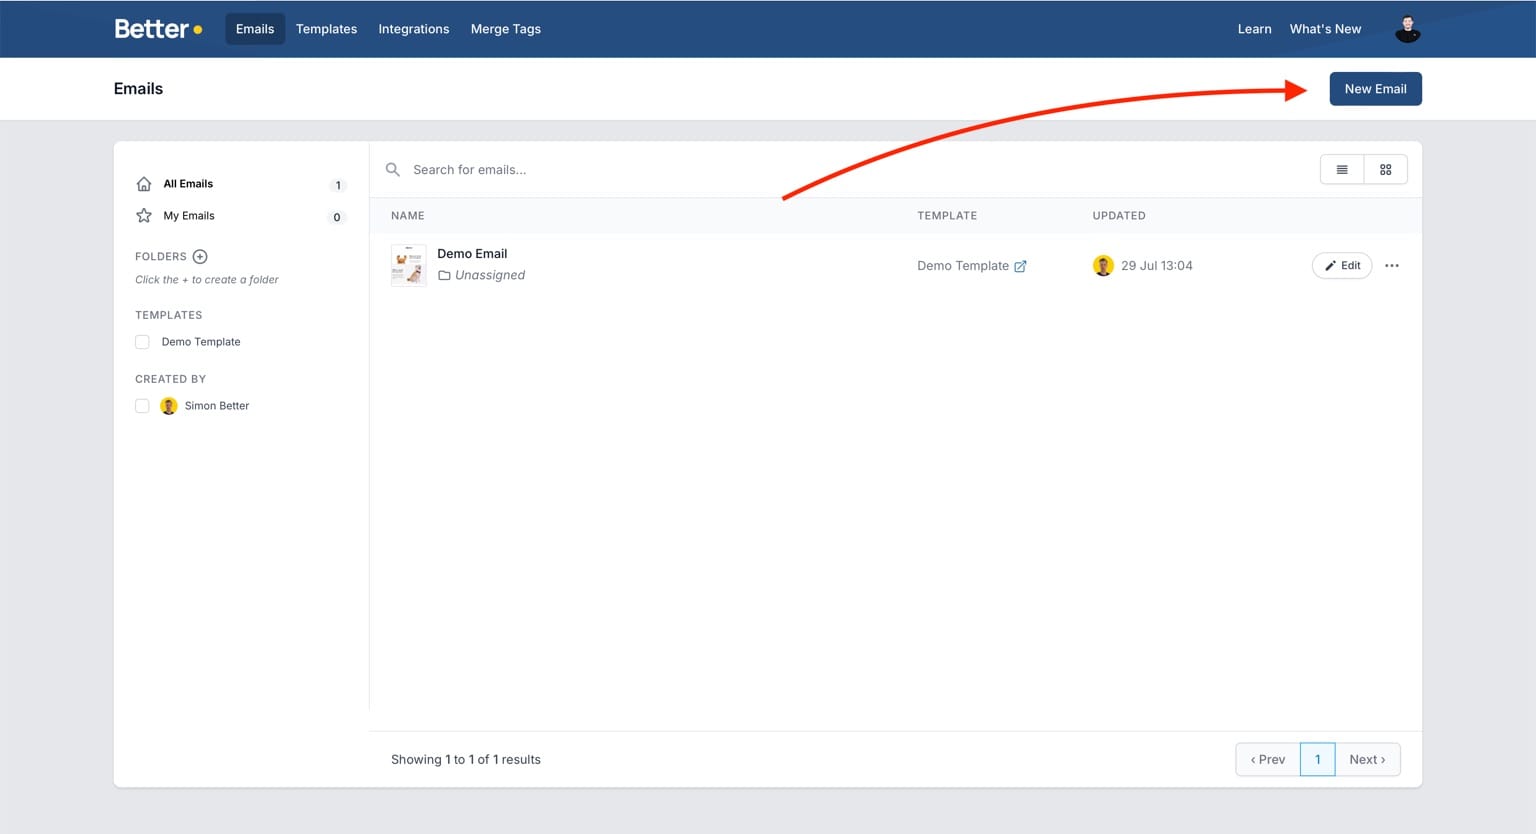This screenshot has height=834, width=1536.
Task: Click the All Emails home icon
Action: point(143,183)
